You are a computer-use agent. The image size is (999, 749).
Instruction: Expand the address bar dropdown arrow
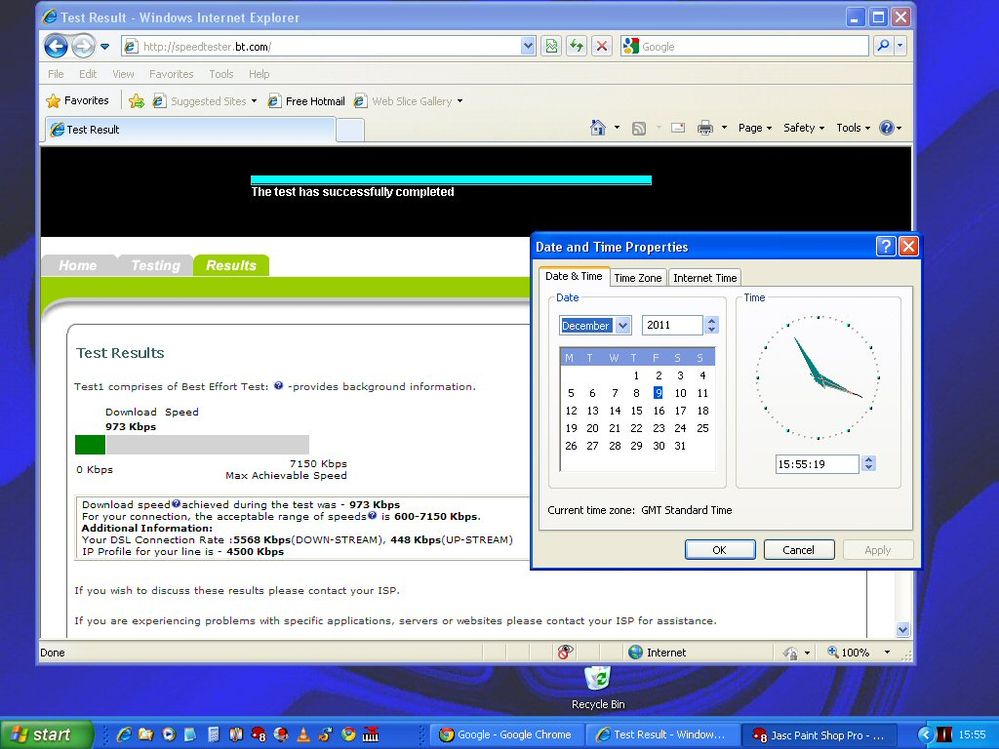528,46
